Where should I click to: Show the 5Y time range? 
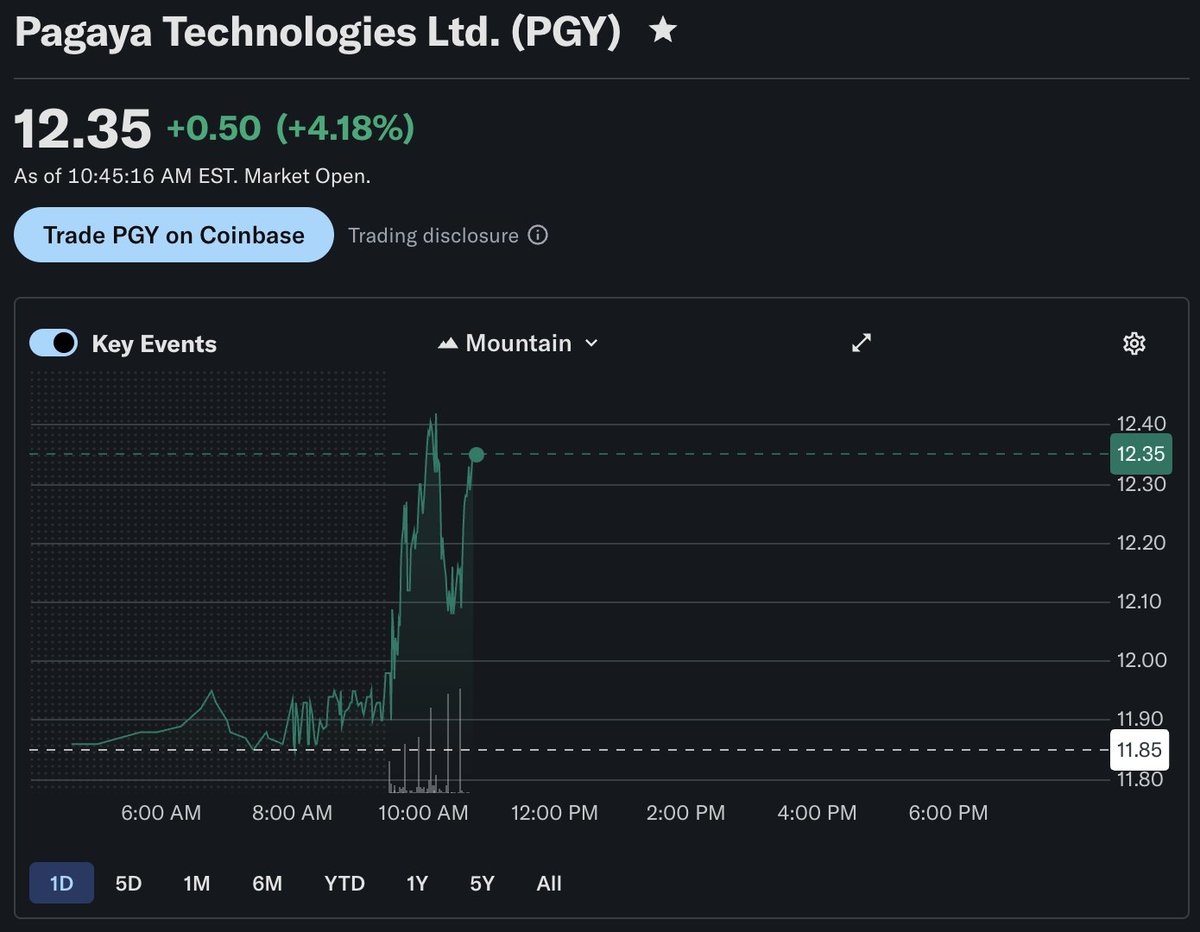(x=482, y=883)
